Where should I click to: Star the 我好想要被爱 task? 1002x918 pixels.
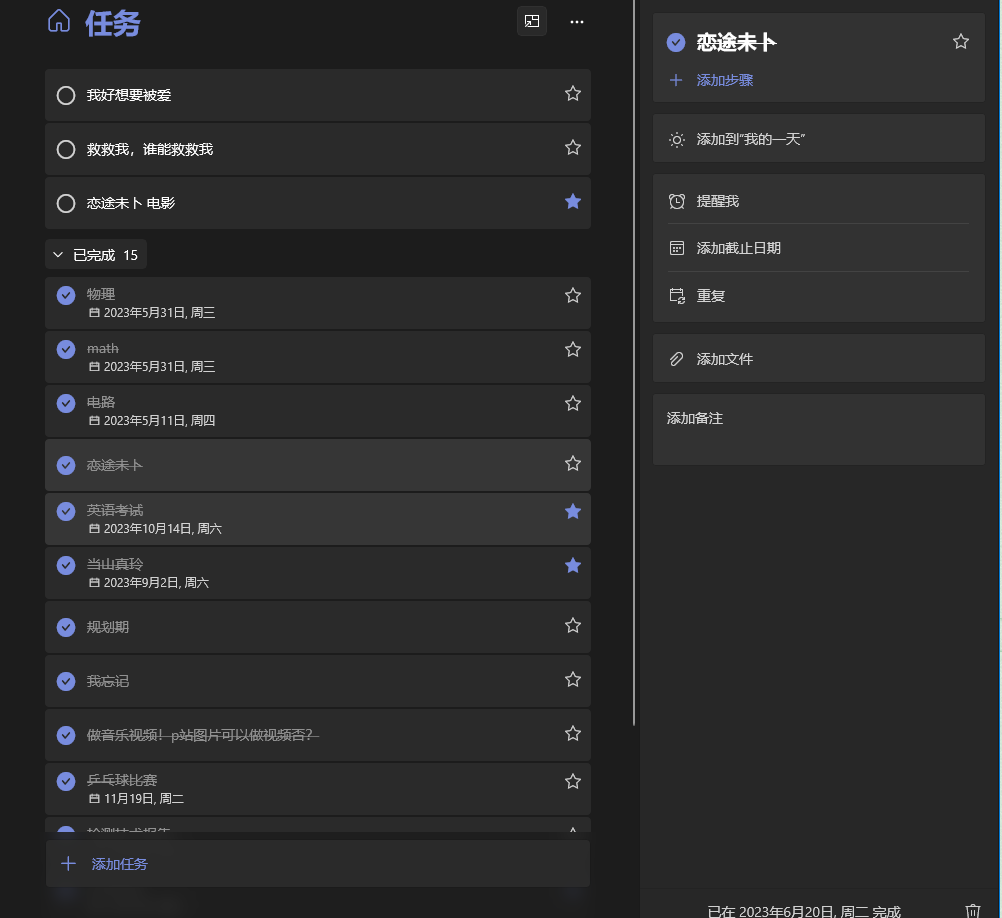[x=573, y=94]
